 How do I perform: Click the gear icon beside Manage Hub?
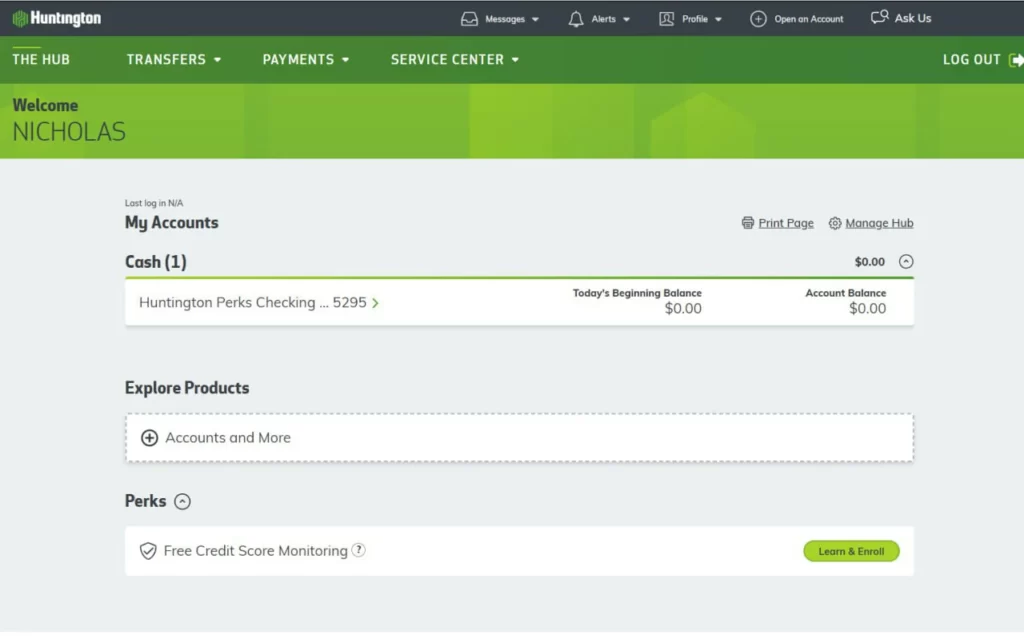835,223
